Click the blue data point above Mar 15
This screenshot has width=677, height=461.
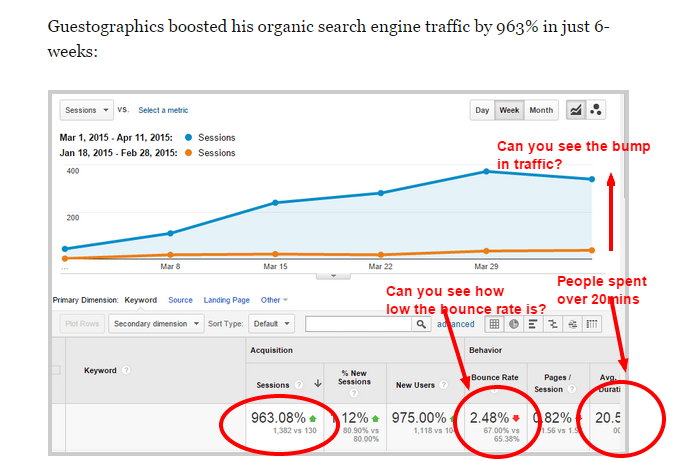pos(275,202)
